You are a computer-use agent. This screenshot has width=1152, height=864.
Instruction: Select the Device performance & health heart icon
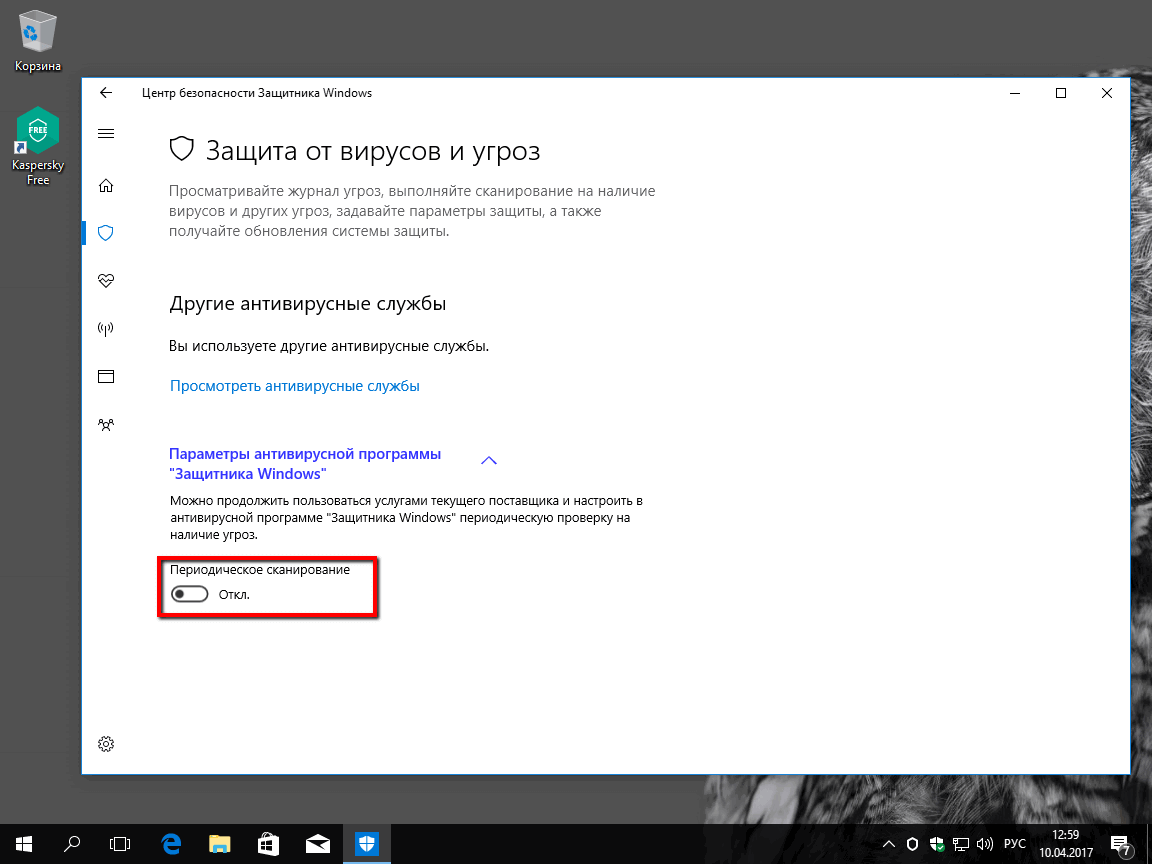pos(106,280)
